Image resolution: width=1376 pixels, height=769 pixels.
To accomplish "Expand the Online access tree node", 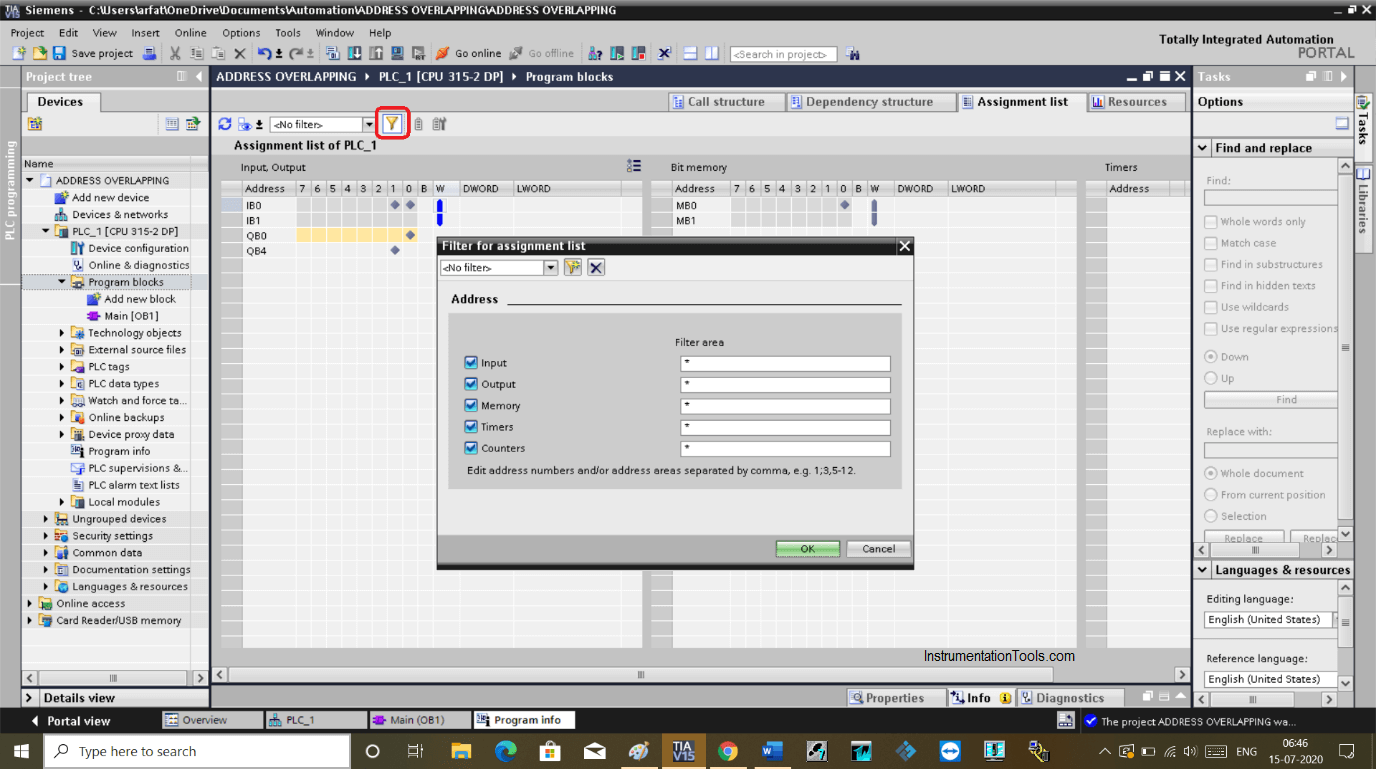I will (x=30, y=604).
